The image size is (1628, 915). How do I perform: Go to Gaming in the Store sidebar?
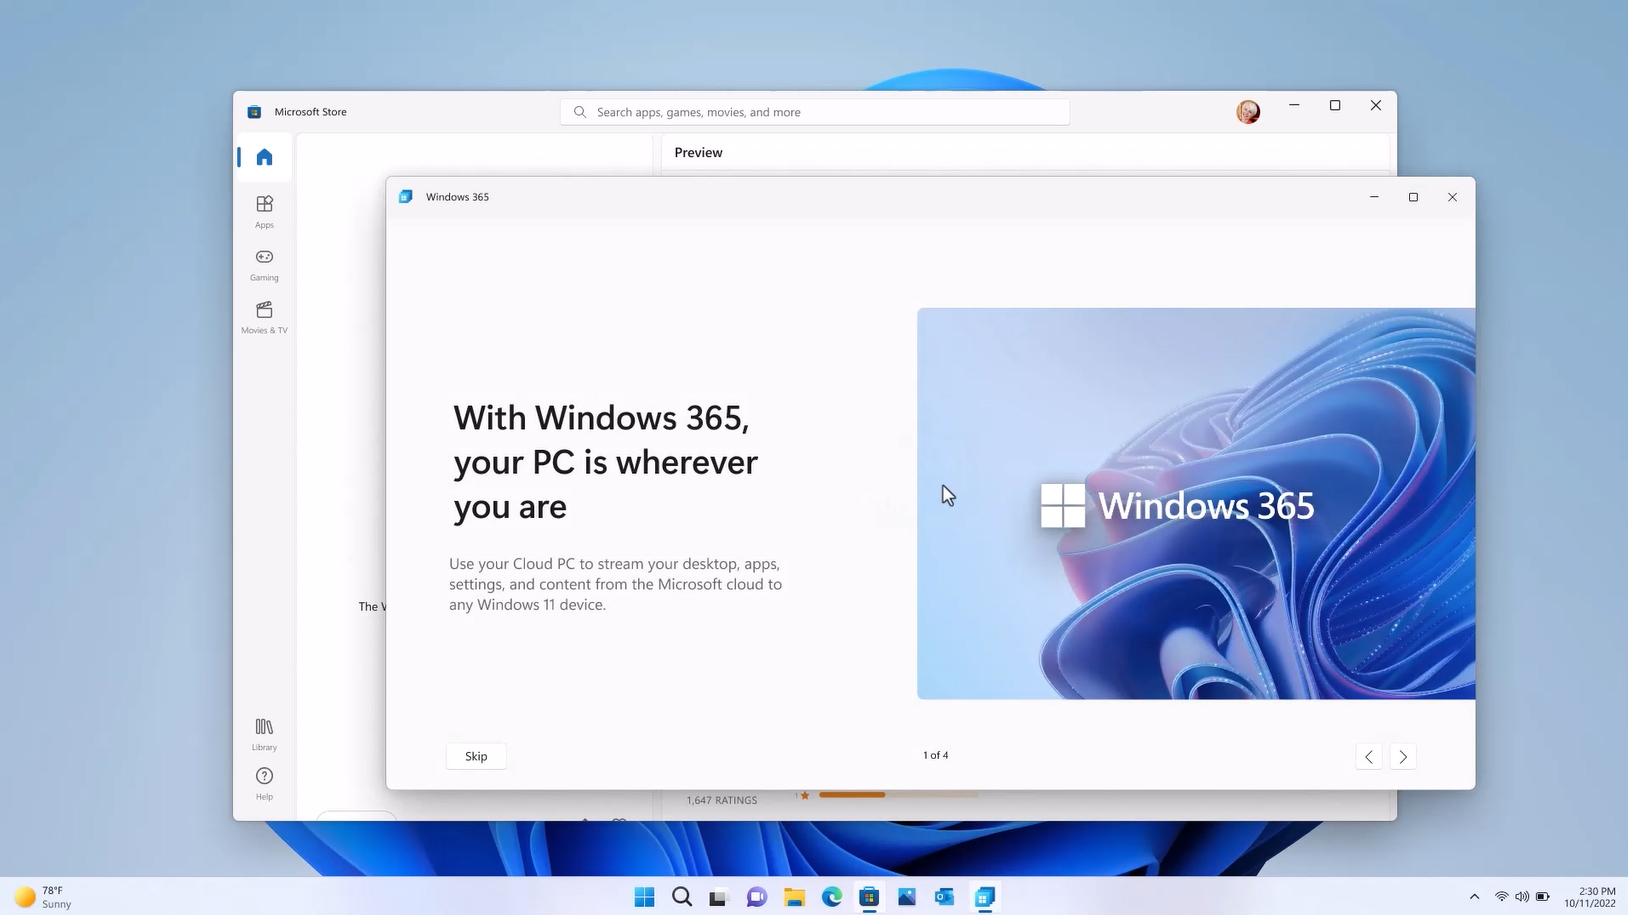(x=264, y=264)
